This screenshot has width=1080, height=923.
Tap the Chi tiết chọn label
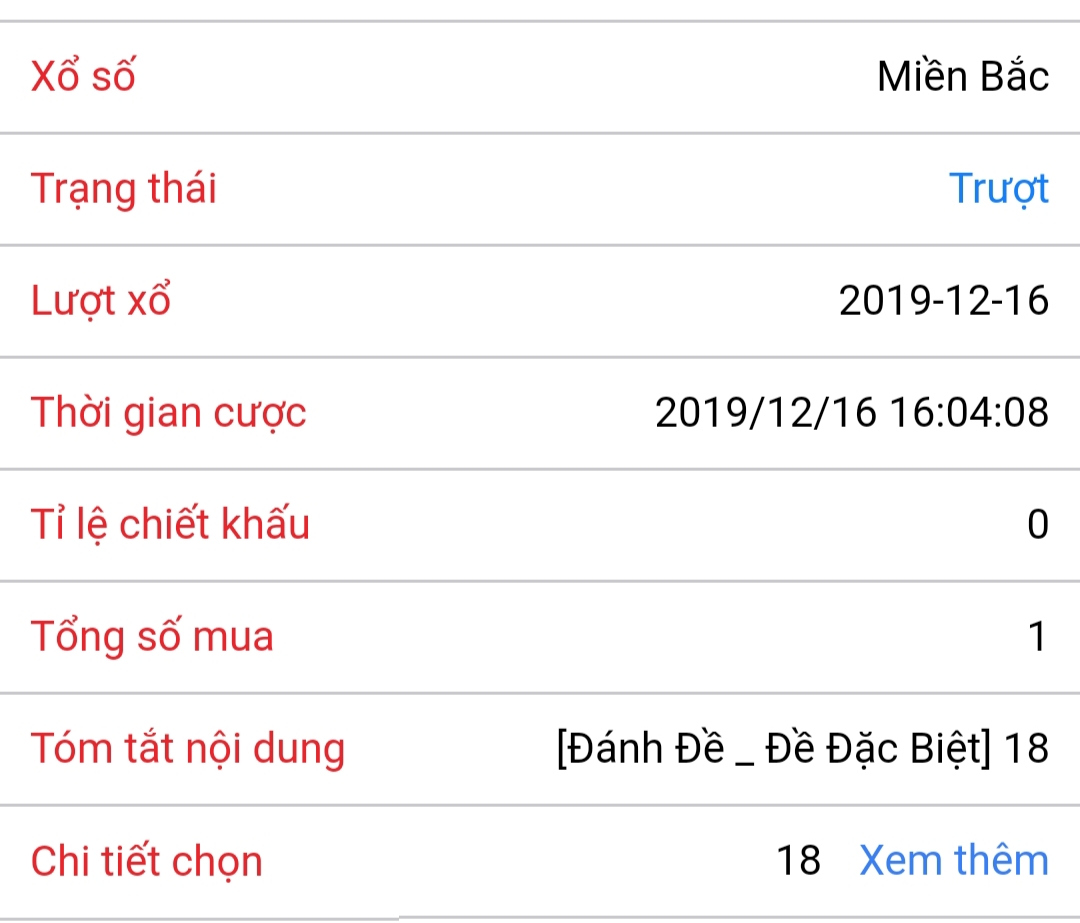pos(147,861)
